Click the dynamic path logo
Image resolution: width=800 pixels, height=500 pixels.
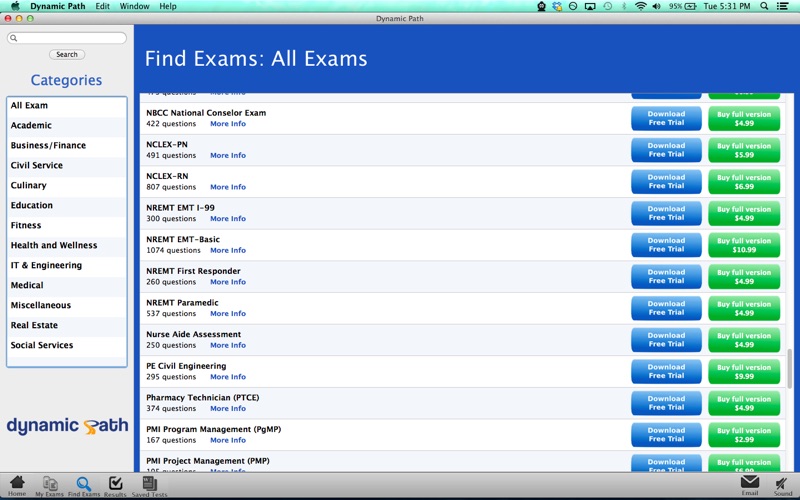click(67, 426)
